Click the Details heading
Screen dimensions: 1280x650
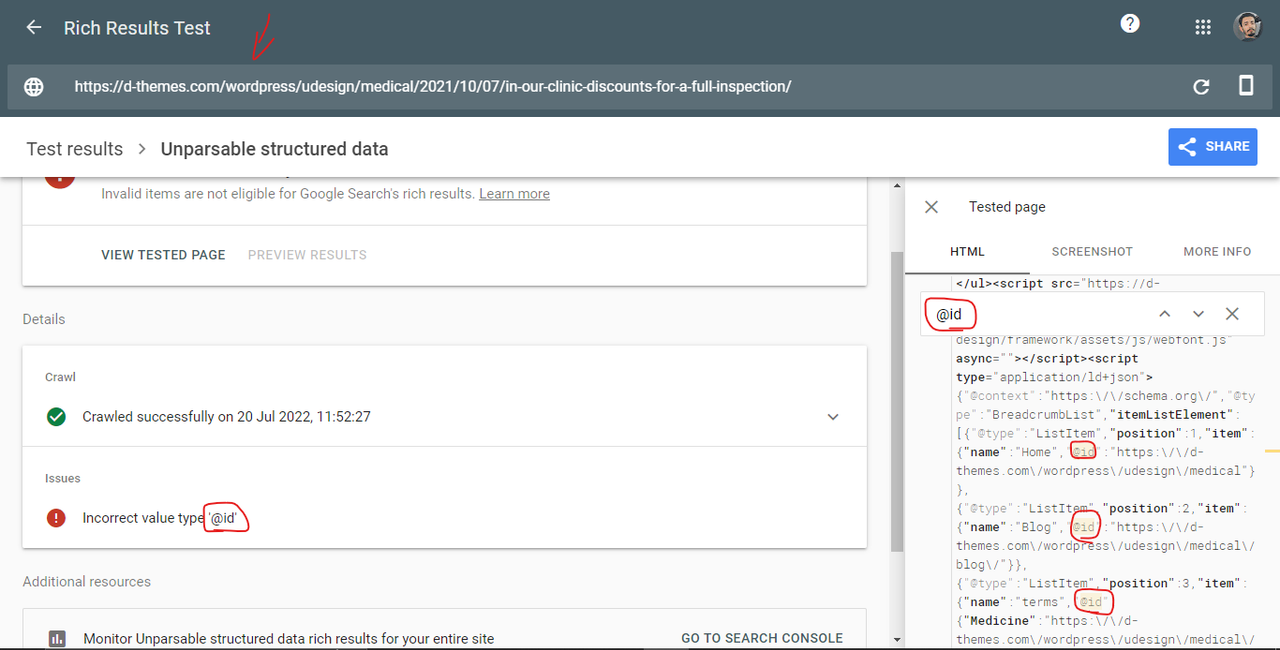pyautogui.click(x=44, y=319)
